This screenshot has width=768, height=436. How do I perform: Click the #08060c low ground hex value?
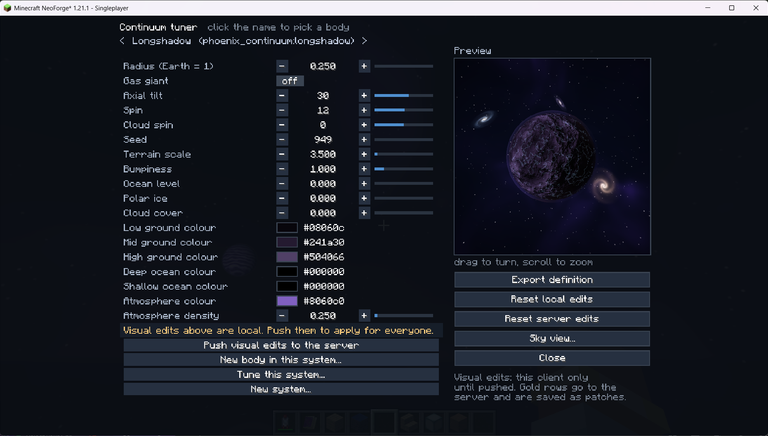tap(324, 228)
